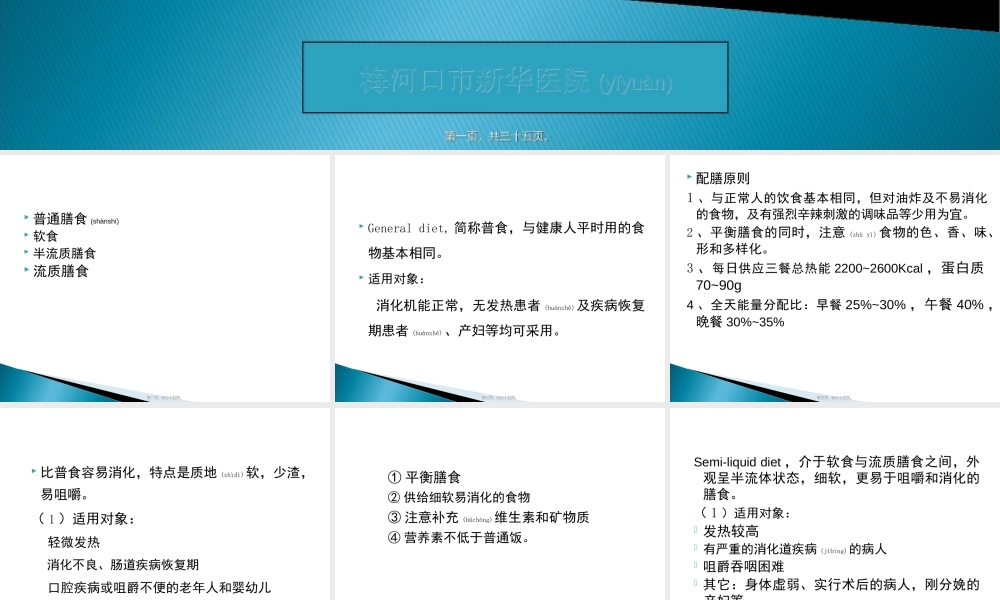
Task: Click the triangle bullet beside 流质膳食
Action: coord(24,271)
